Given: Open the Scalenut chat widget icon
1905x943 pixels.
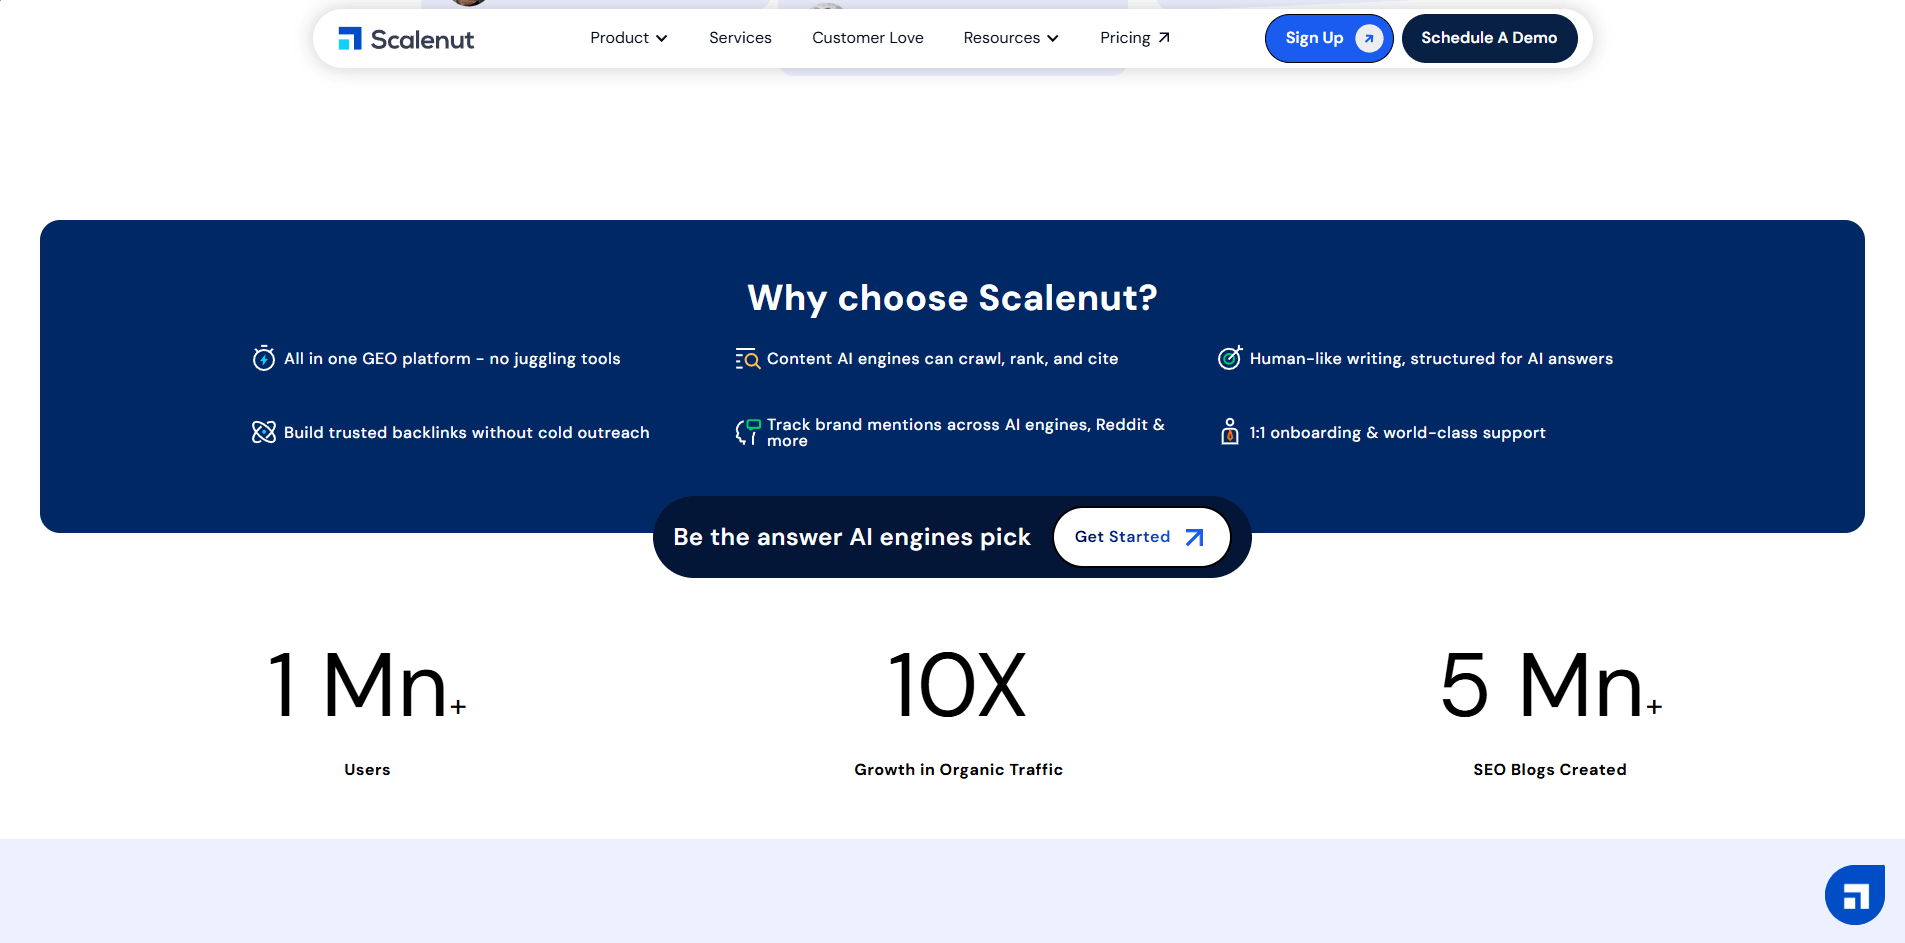Looking at the screenshot, I should (x=1854, y=894).
